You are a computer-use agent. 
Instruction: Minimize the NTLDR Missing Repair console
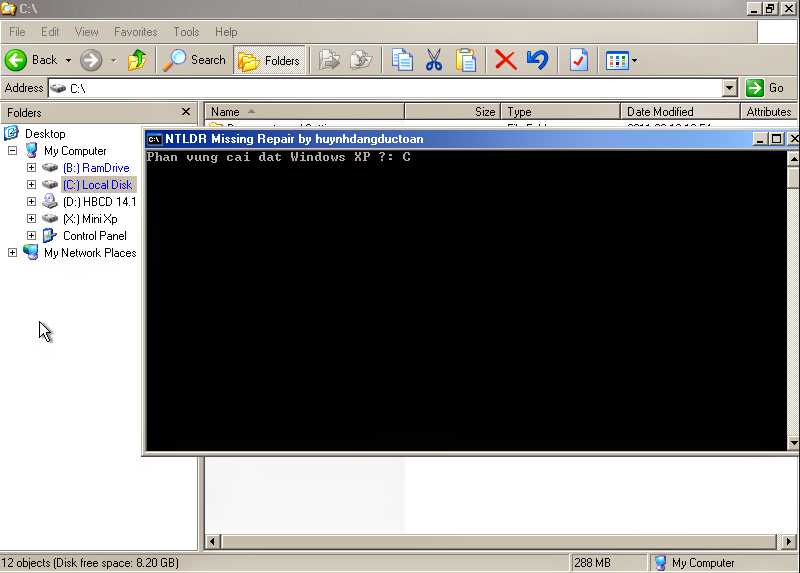click(x=760, y=139)
